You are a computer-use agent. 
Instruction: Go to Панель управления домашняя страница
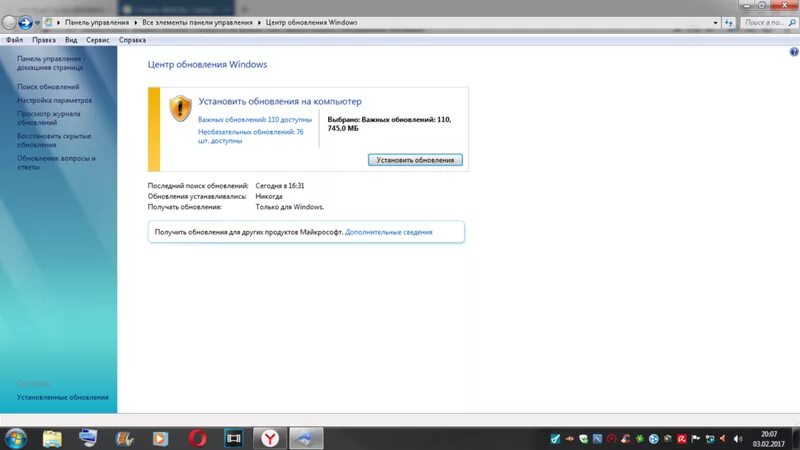(51, 63)
